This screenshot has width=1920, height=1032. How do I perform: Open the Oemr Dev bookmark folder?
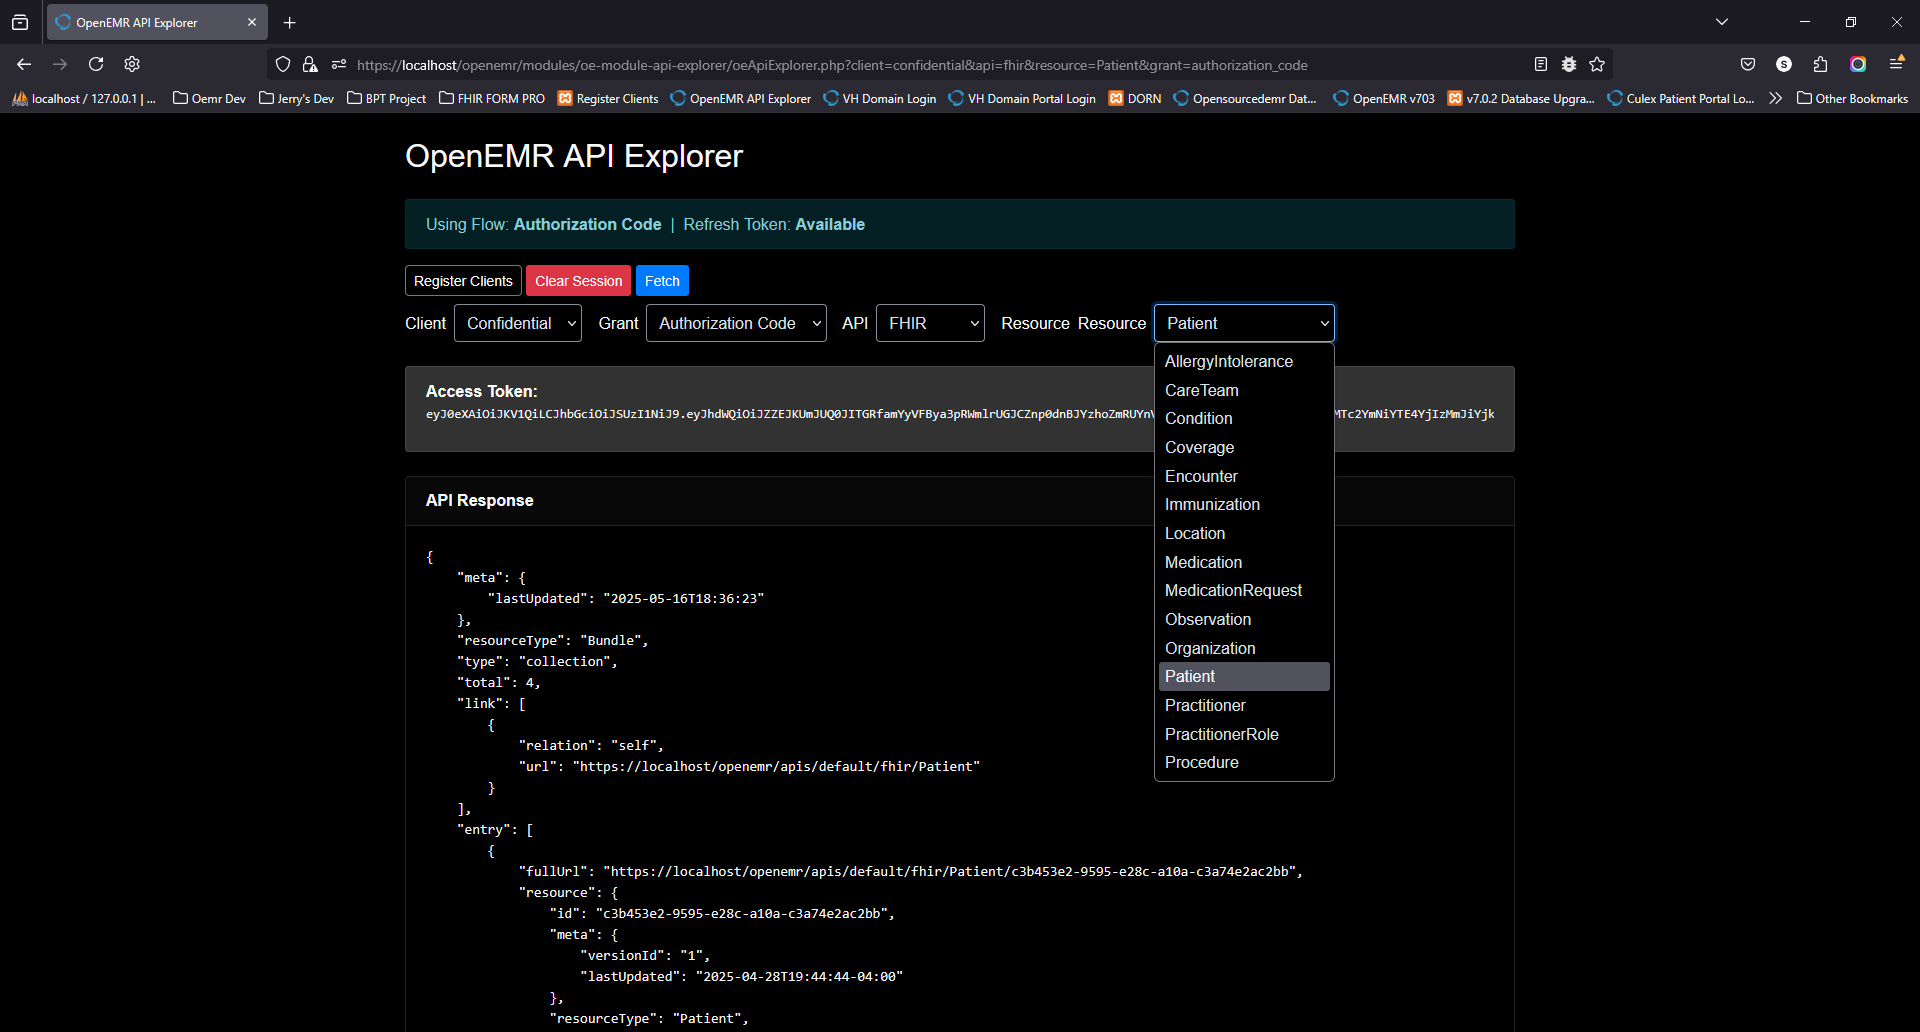209,98
